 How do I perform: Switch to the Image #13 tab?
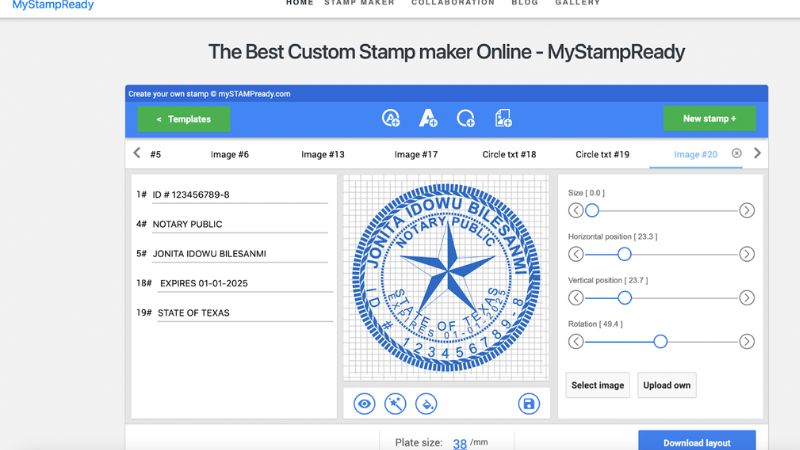(322, 155)
